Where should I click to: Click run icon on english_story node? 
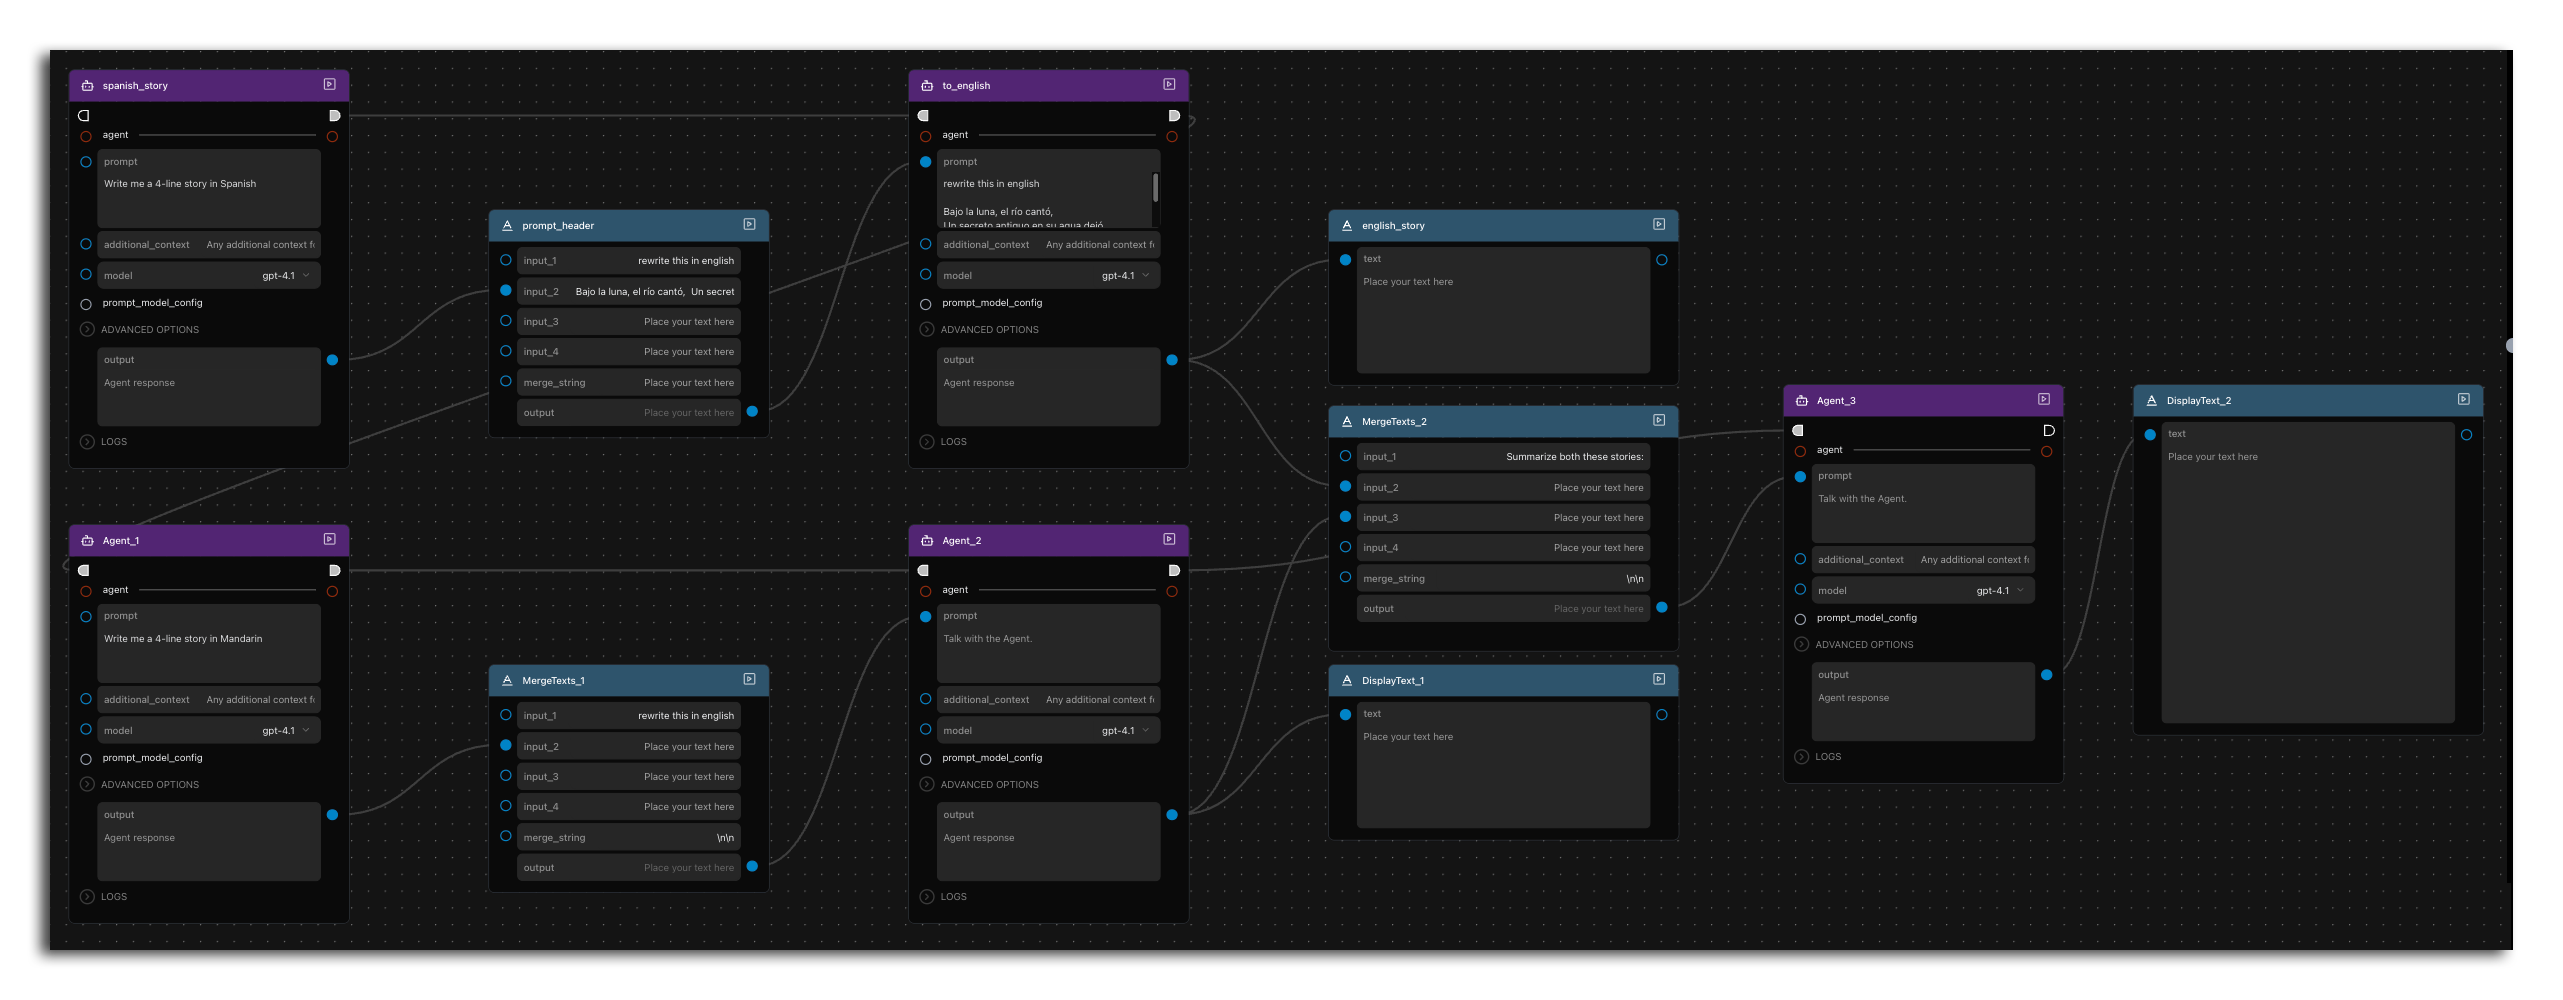click(x=1659, y=225)
